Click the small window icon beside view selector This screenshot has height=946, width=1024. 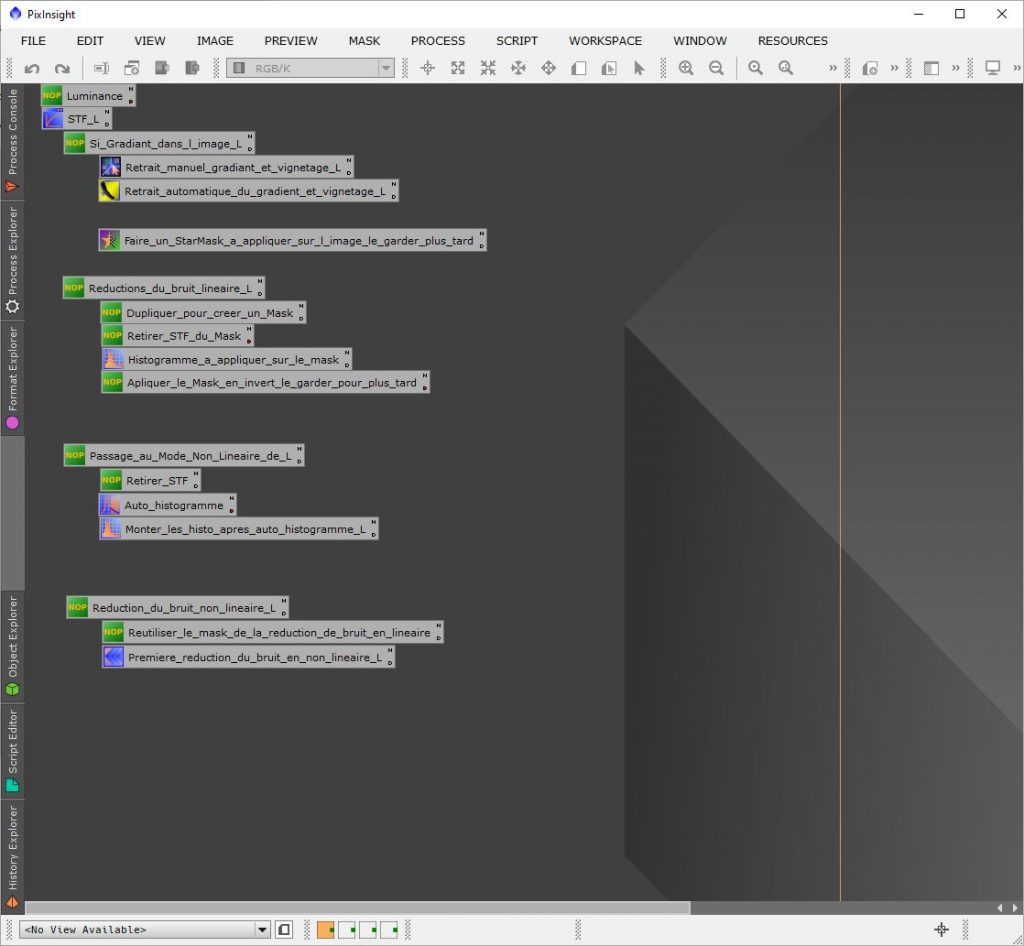coord(284,929)
